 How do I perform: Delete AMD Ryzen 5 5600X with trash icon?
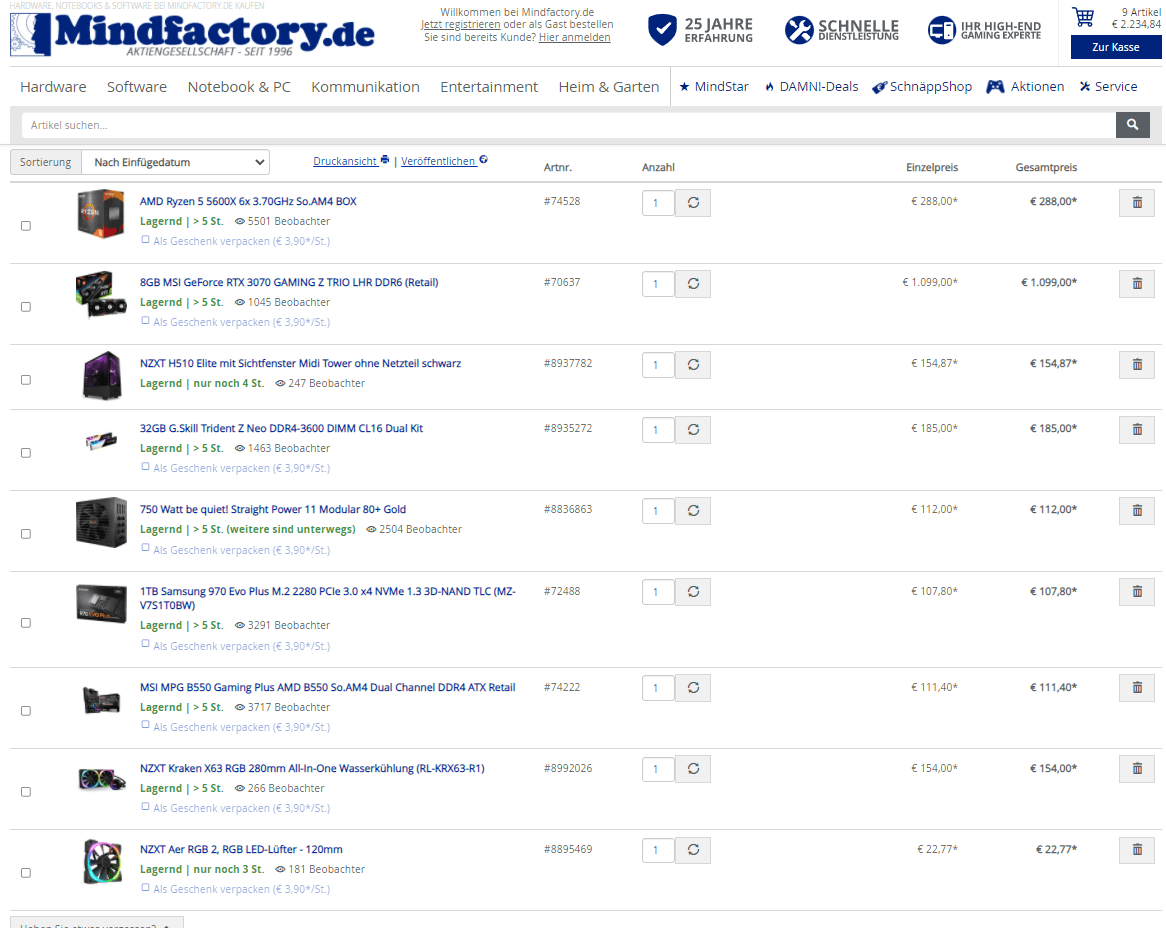1137,203
